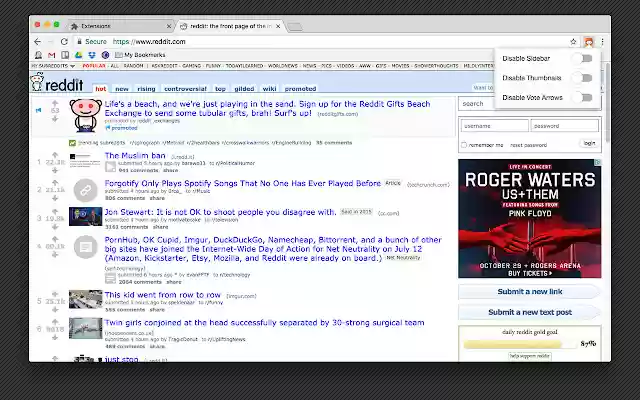Upvote the conjoined twin girls post
Screen dimensions: 640x400
(55, 322)
